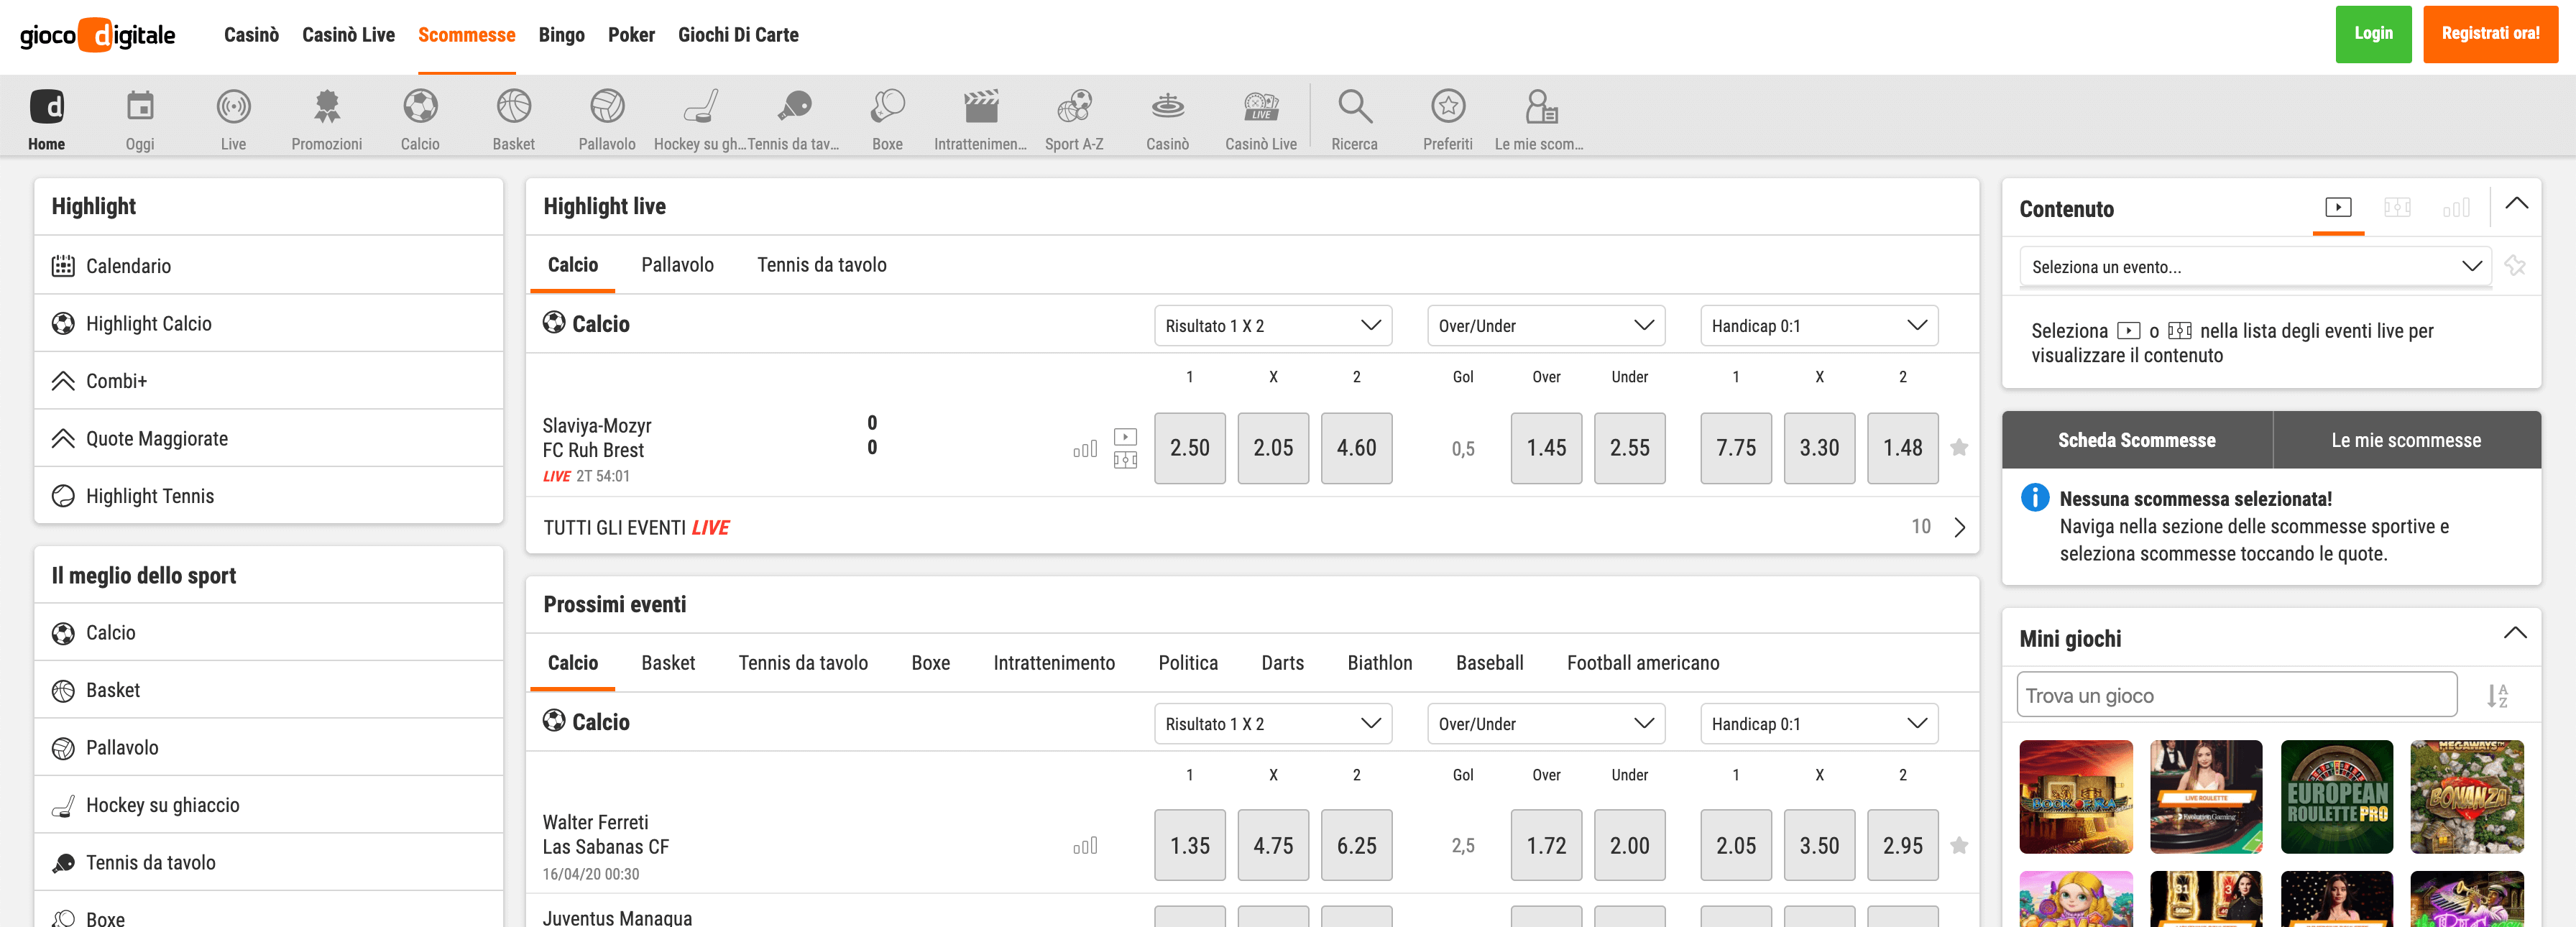Open the Preferiti star icon
2576x927 pixels.
pyautogui.click(x=1448, y=106)
